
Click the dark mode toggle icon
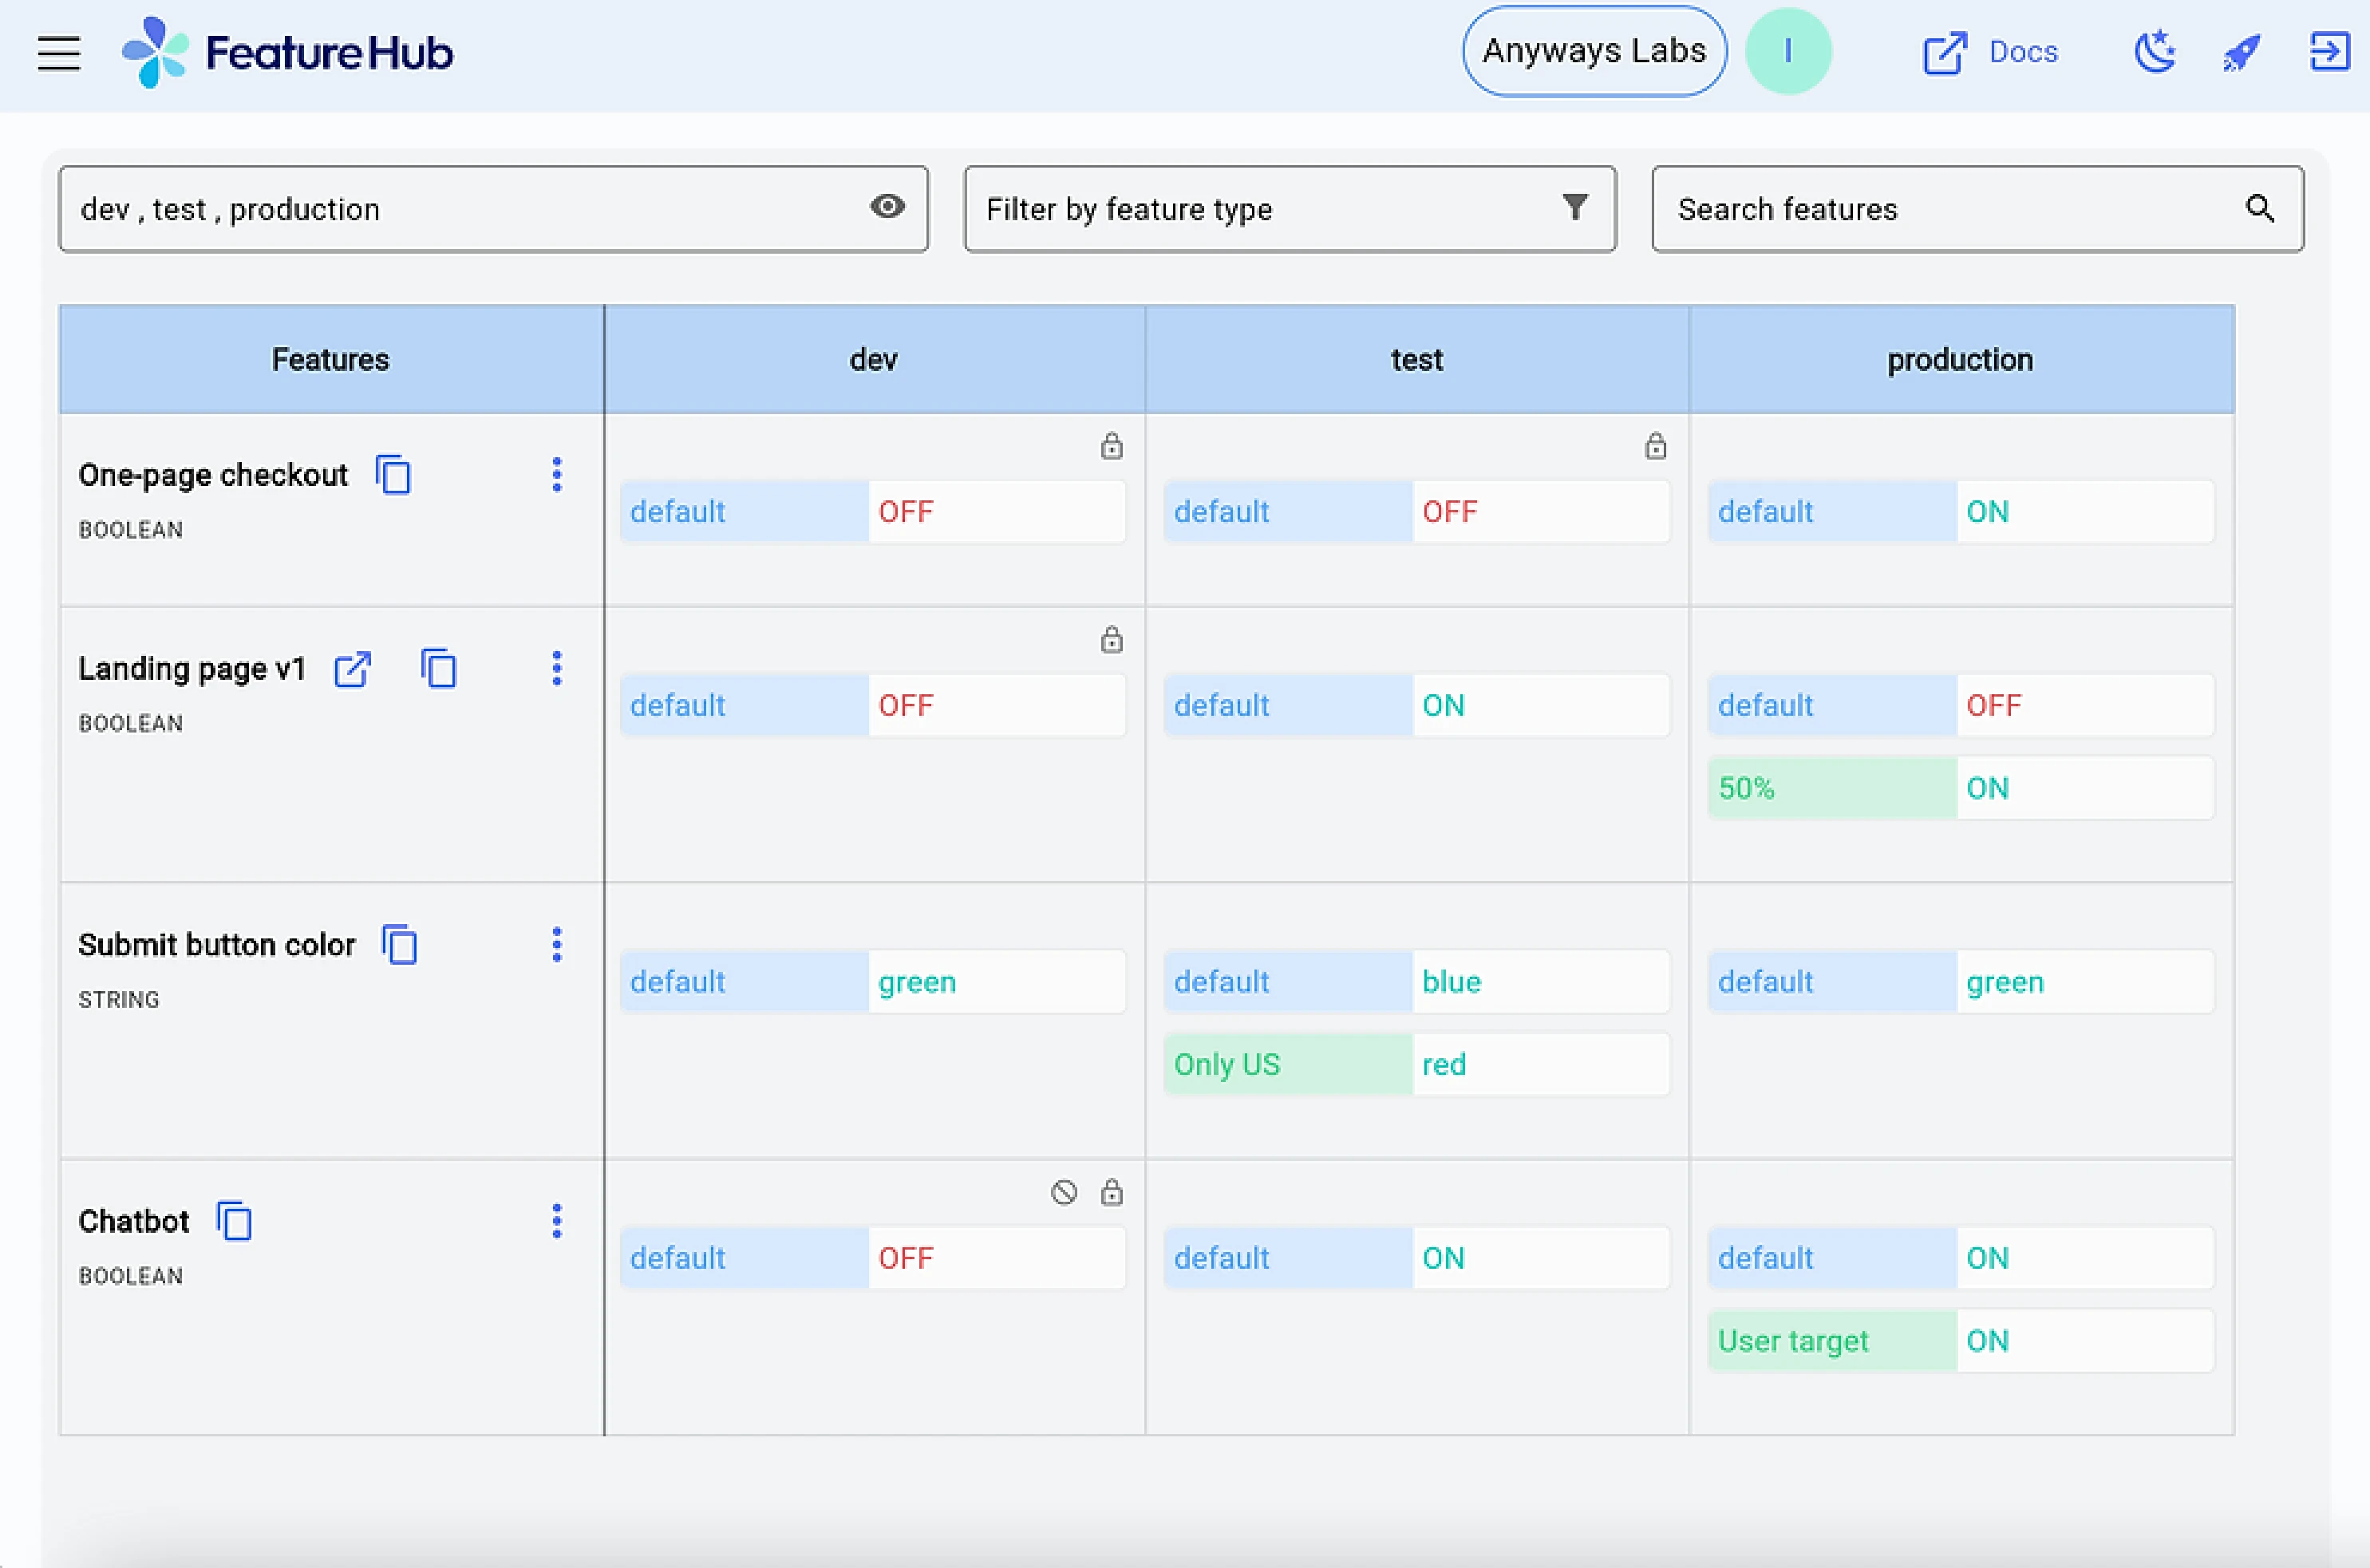[2155, 51]
